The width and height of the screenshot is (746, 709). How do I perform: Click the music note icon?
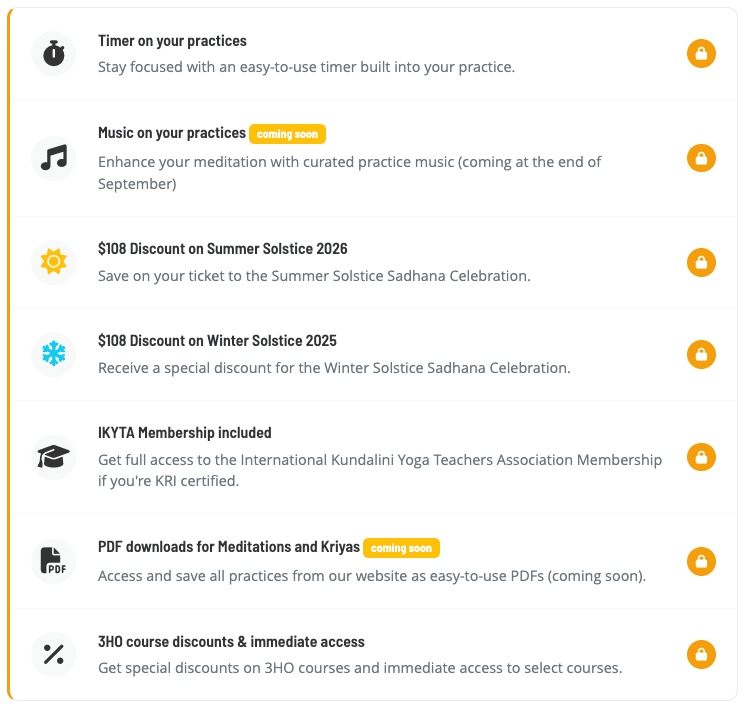53,158
